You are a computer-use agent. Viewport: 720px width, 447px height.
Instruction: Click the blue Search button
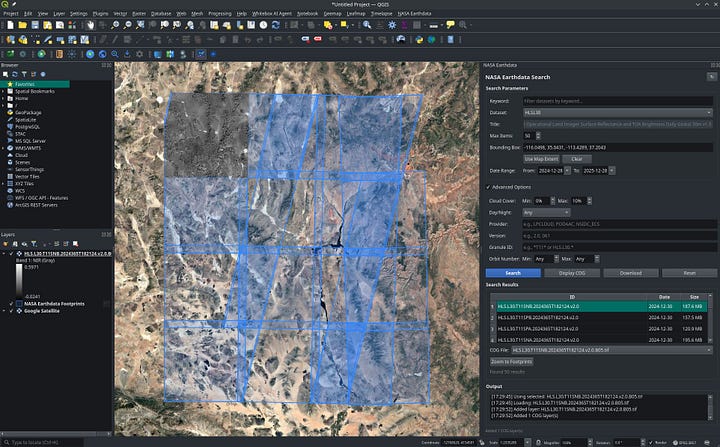coord(513,273)
